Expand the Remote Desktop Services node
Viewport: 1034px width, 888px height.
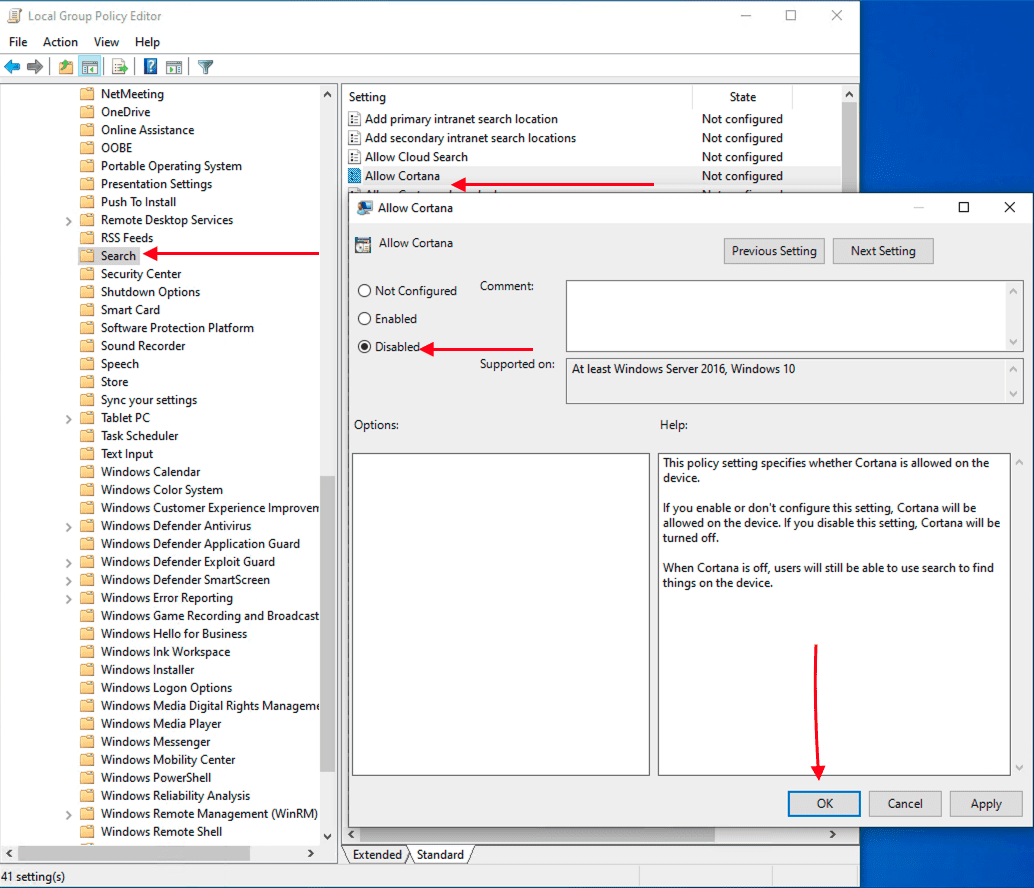[68, 220]
